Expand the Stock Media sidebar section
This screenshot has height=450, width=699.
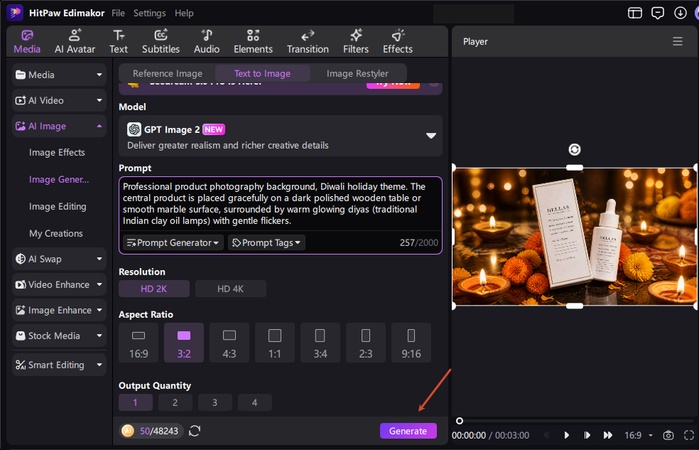[59, 335]
